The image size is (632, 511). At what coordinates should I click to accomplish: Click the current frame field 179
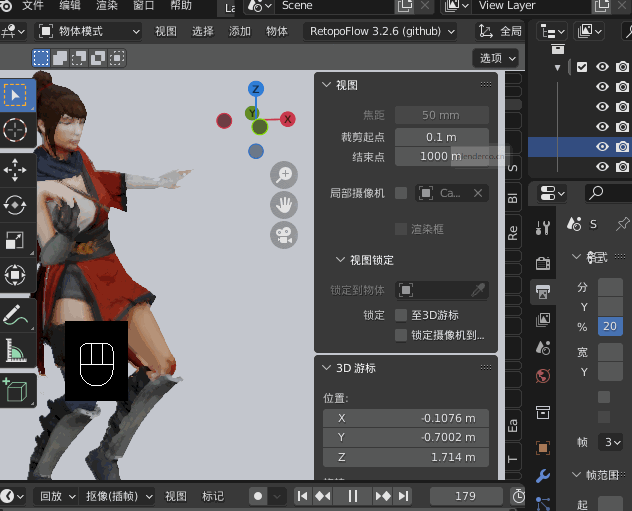[x=466, y=496]
